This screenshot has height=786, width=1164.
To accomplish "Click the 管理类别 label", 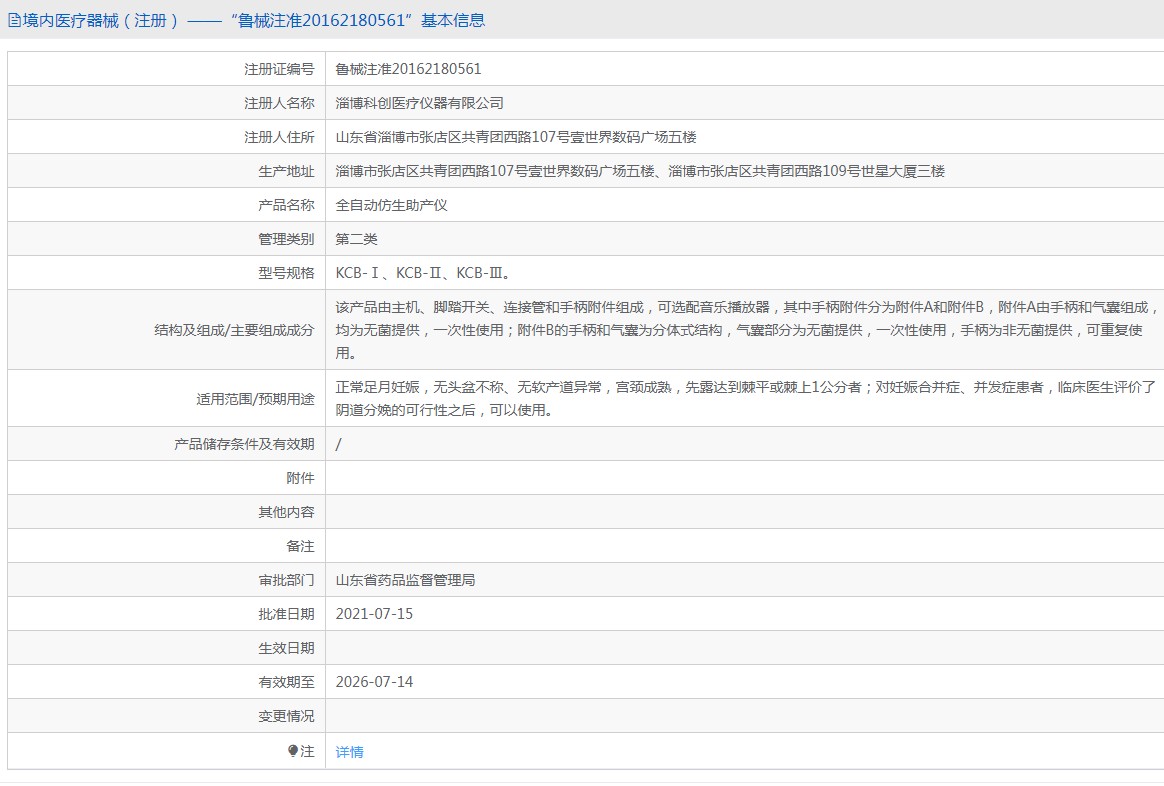I will [287, 240].
